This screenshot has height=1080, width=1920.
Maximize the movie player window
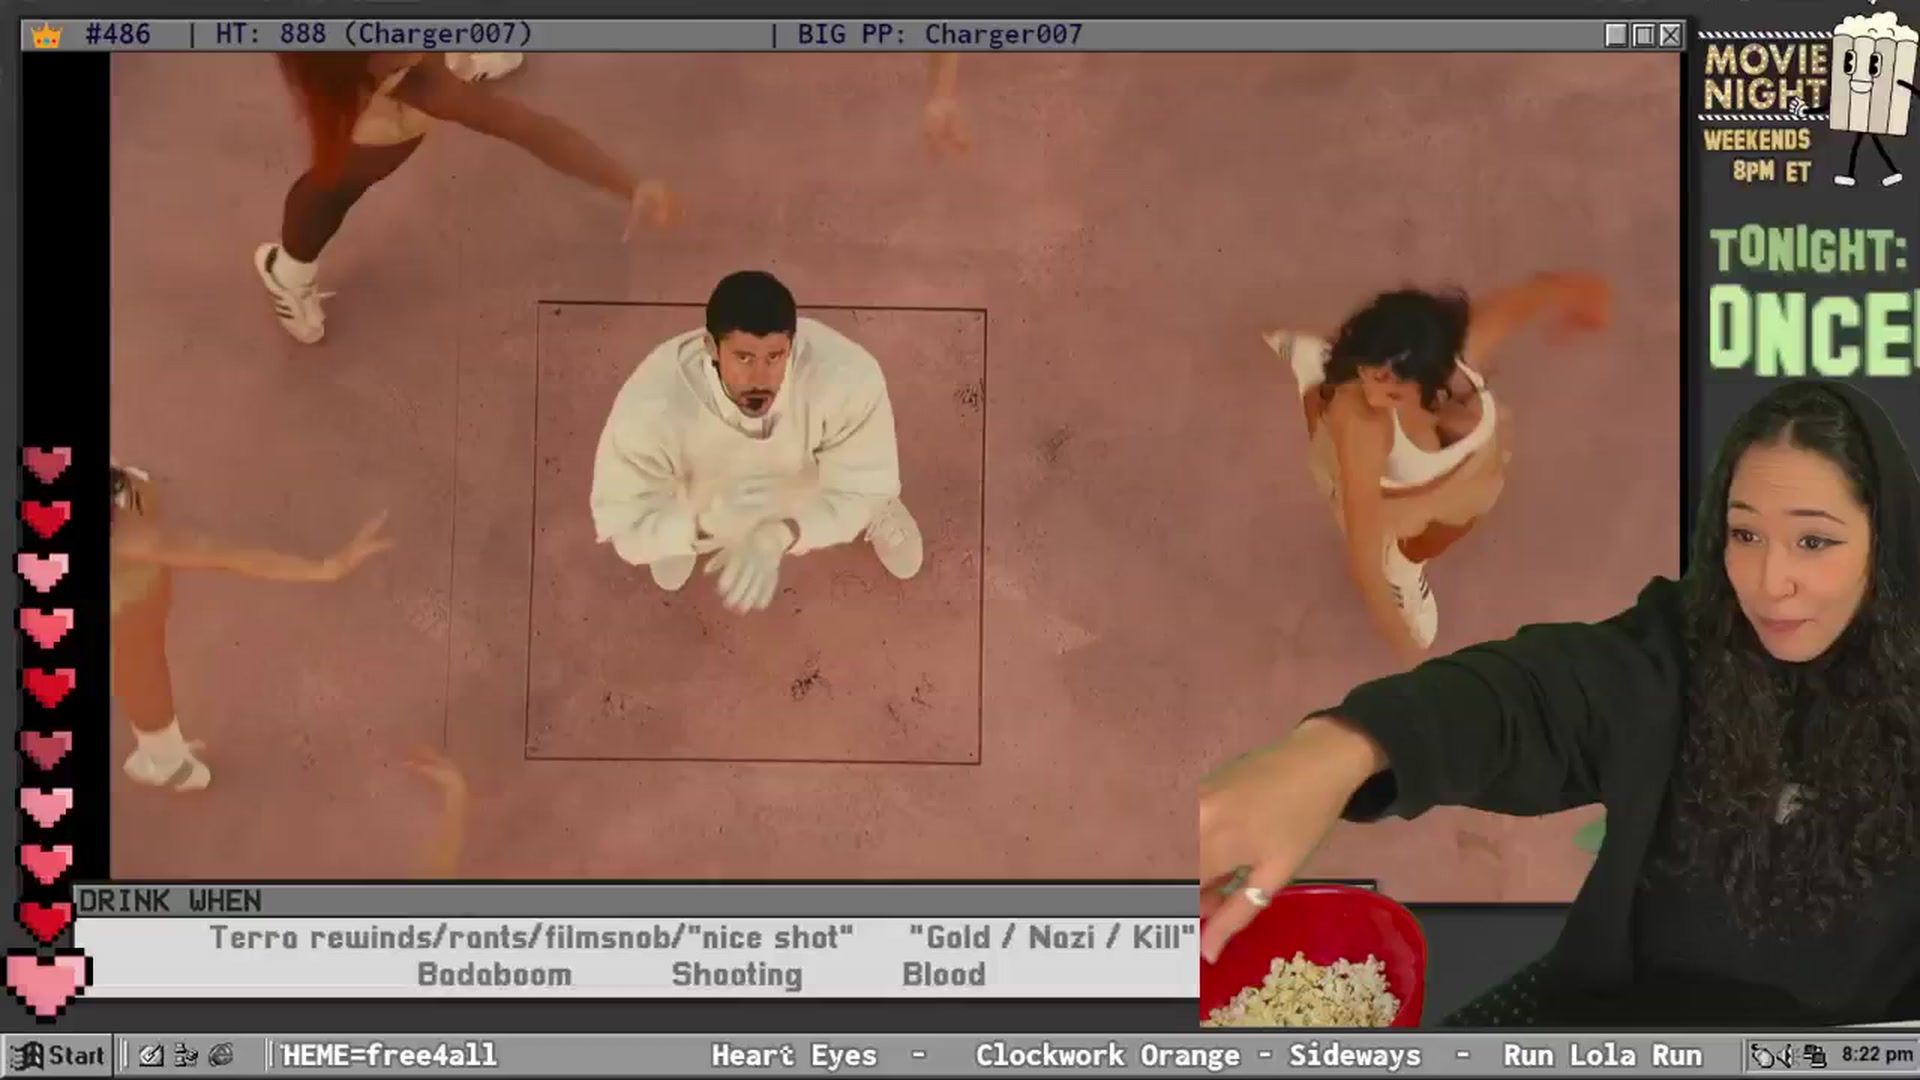1643,35
